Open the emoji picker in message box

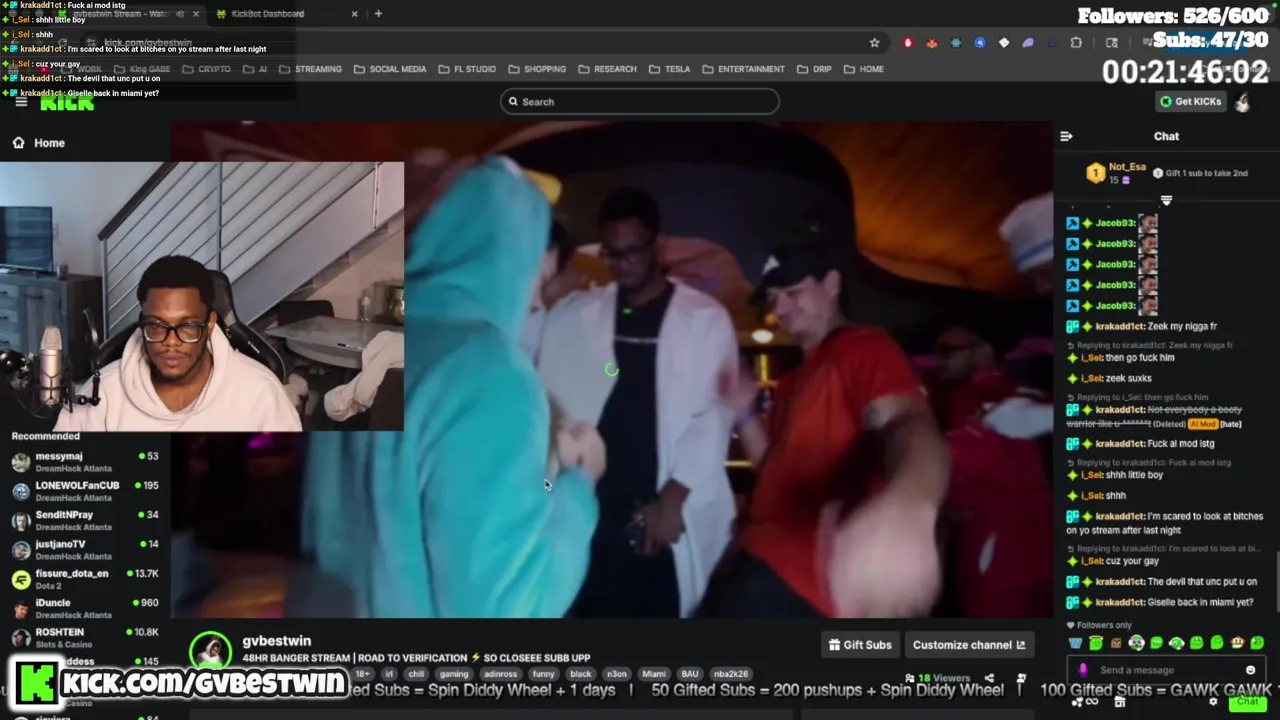tap(1250, 670)
